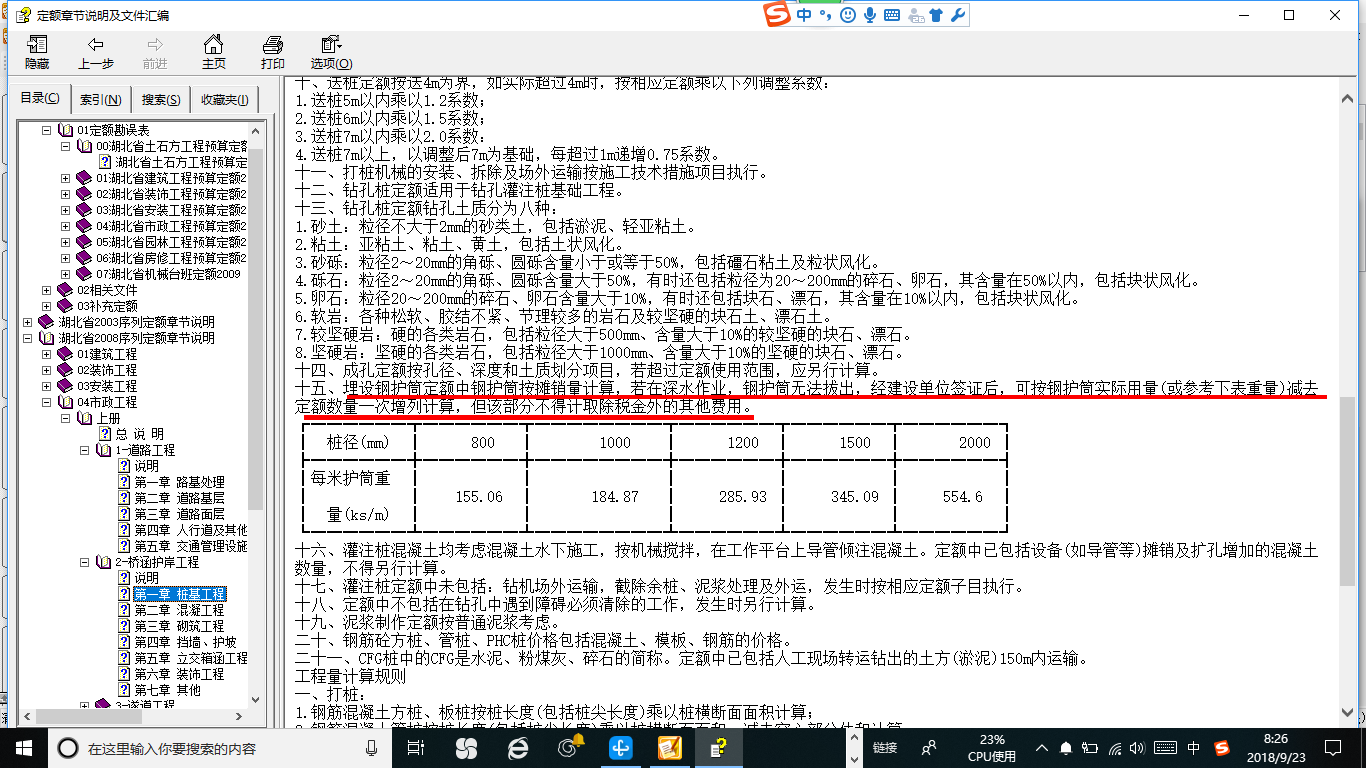
Task: Expand the 02相关文件 node
Action: (46, 290)
